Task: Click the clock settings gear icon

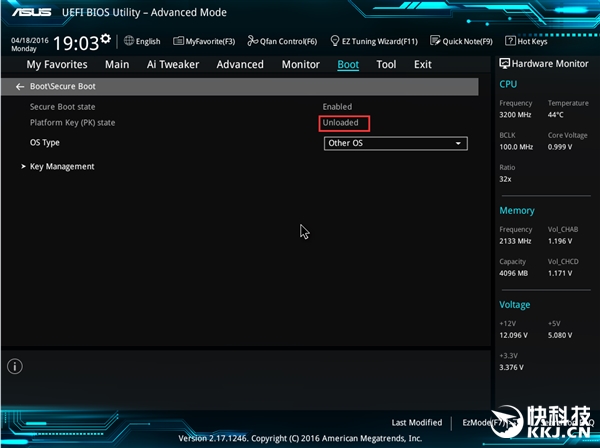Action: [x=106, y=38]
